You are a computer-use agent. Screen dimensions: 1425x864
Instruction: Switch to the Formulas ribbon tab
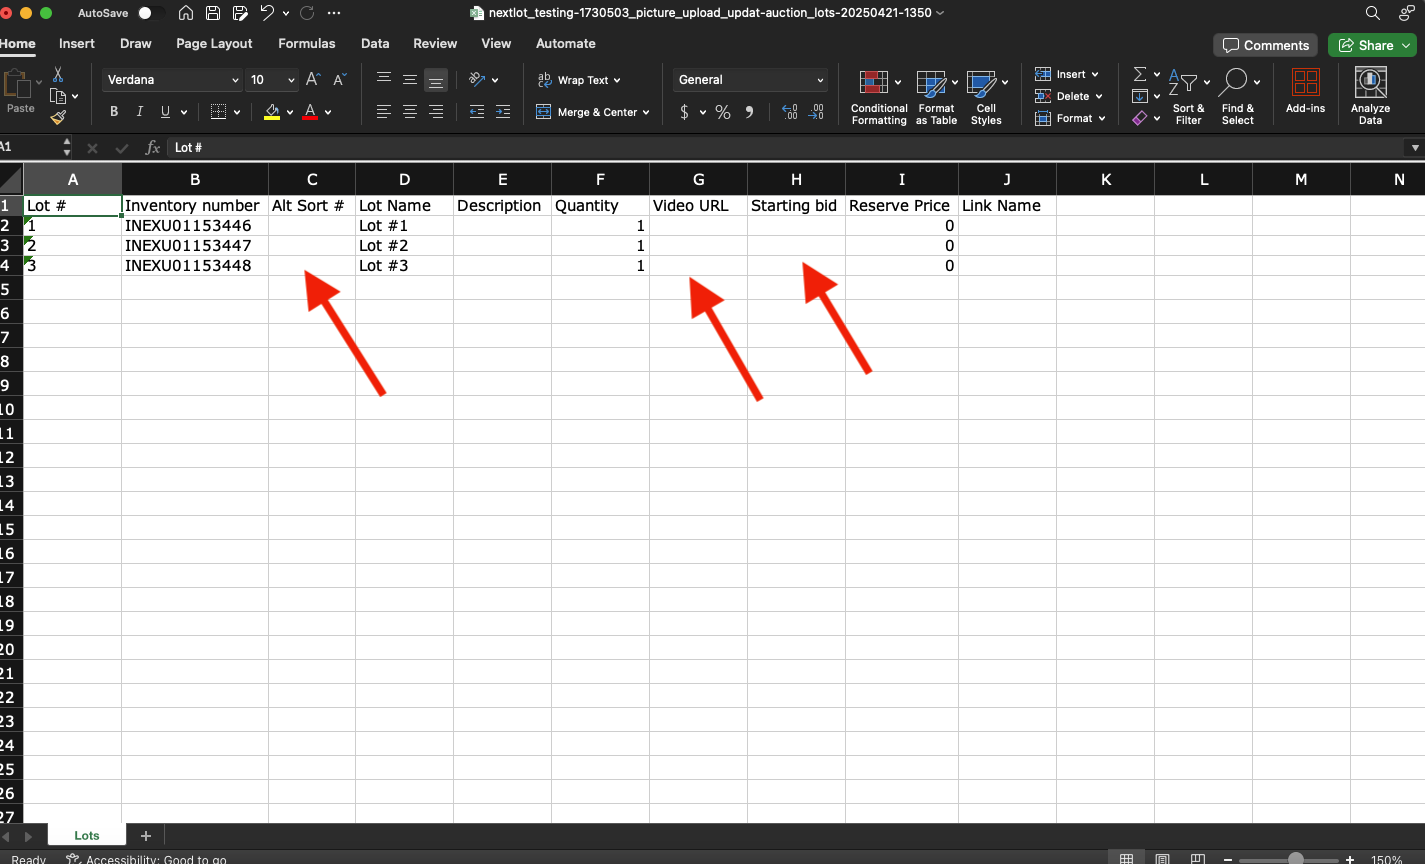[x=306, y=43]
